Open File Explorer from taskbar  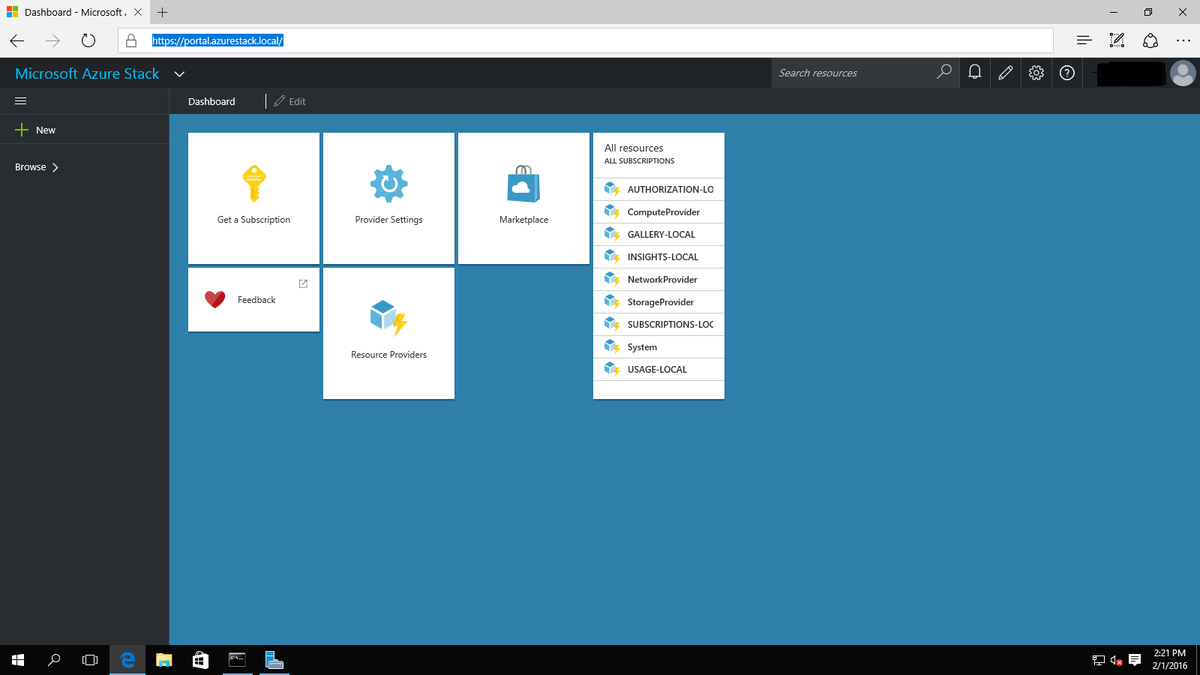(163, 659)
